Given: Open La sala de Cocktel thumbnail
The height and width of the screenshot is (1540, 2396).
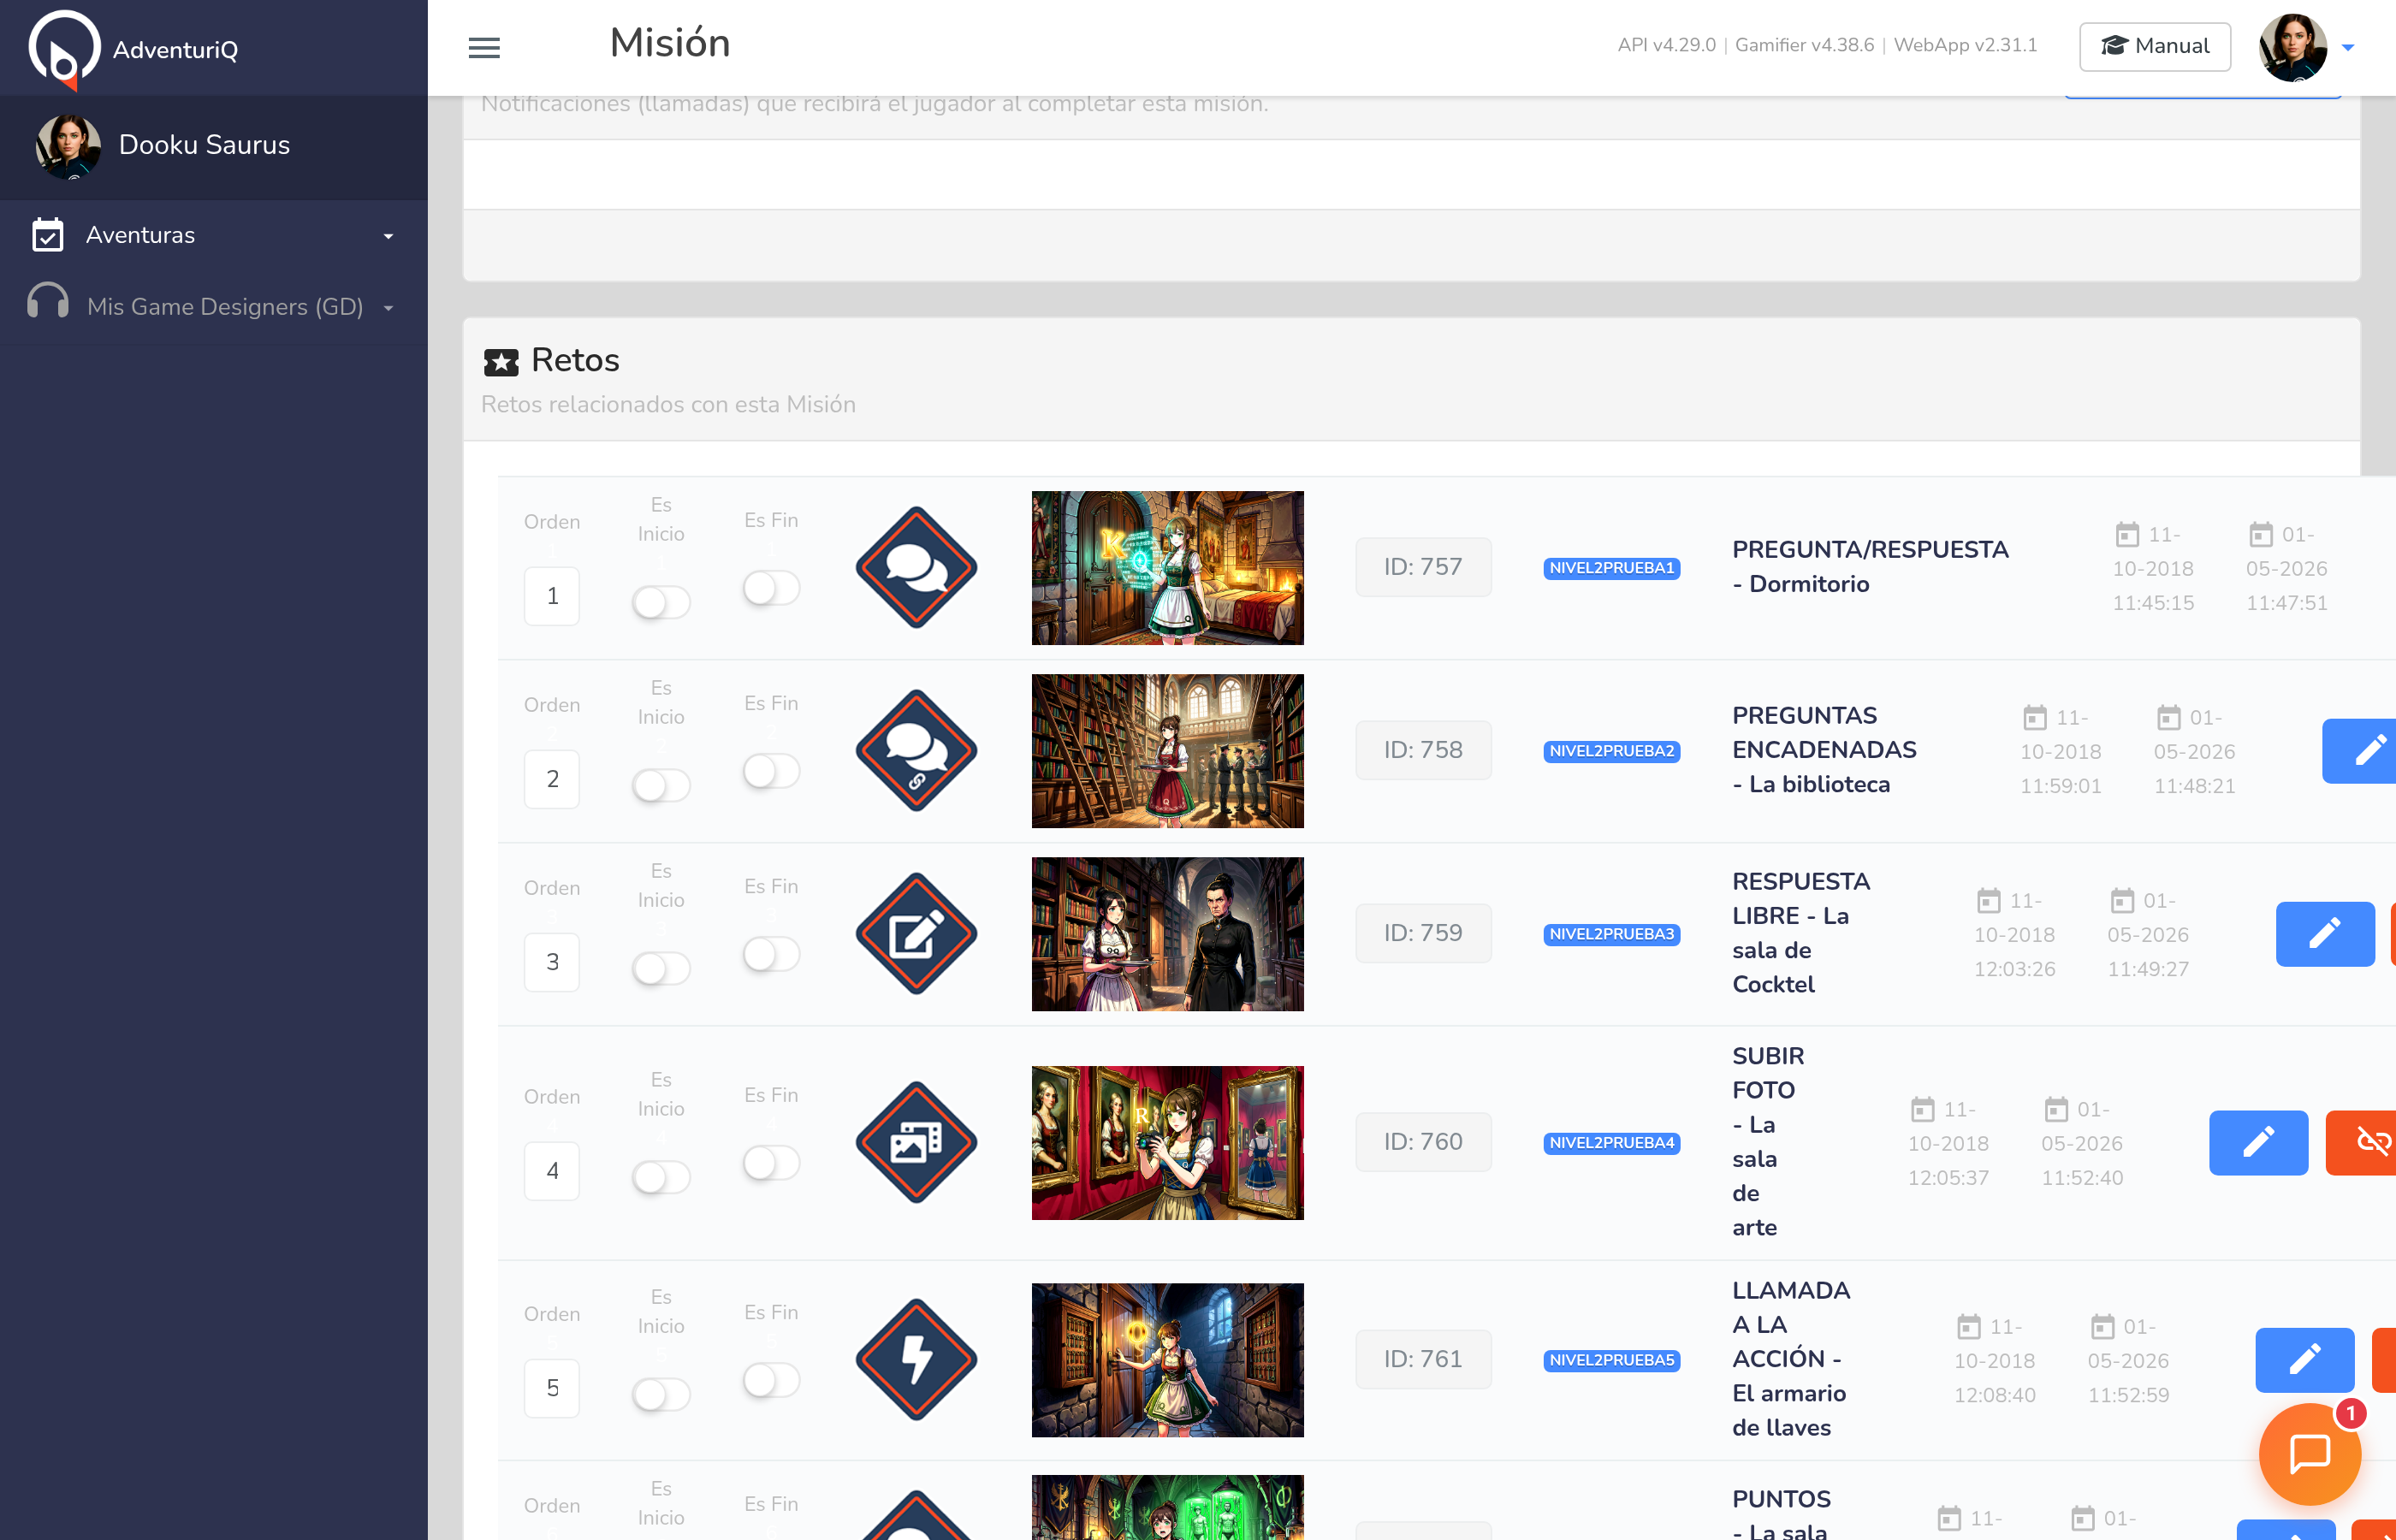Looking at the screenshot, I should [1167, 933].
